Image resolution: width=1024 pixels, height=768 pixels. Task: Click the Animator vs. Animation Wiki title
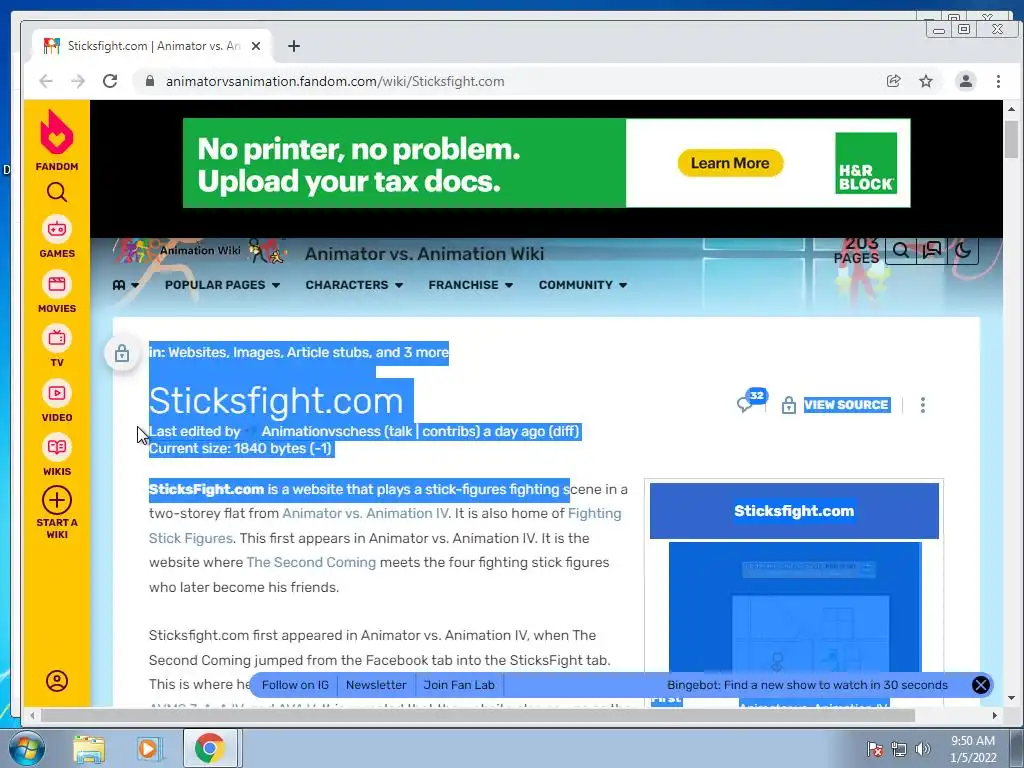coord(424,254)
